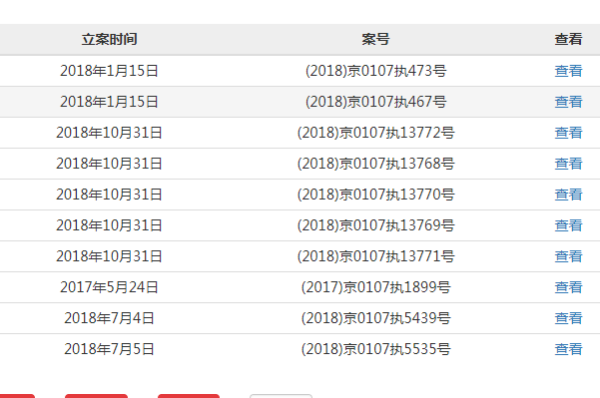The image size is (600, 398).
Task: Click the 立案时间 column header
Action: point(109,39)
